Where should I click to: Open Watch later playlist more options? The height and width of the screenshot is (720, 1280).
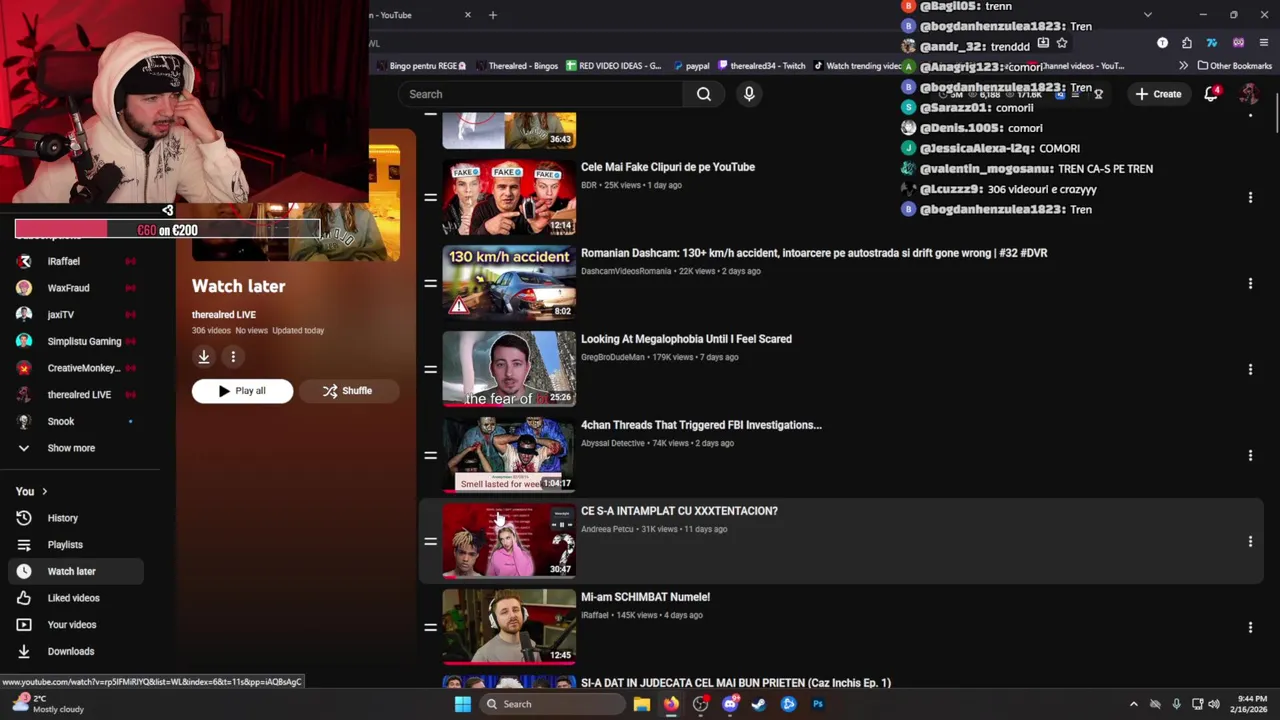pos(233,356)
